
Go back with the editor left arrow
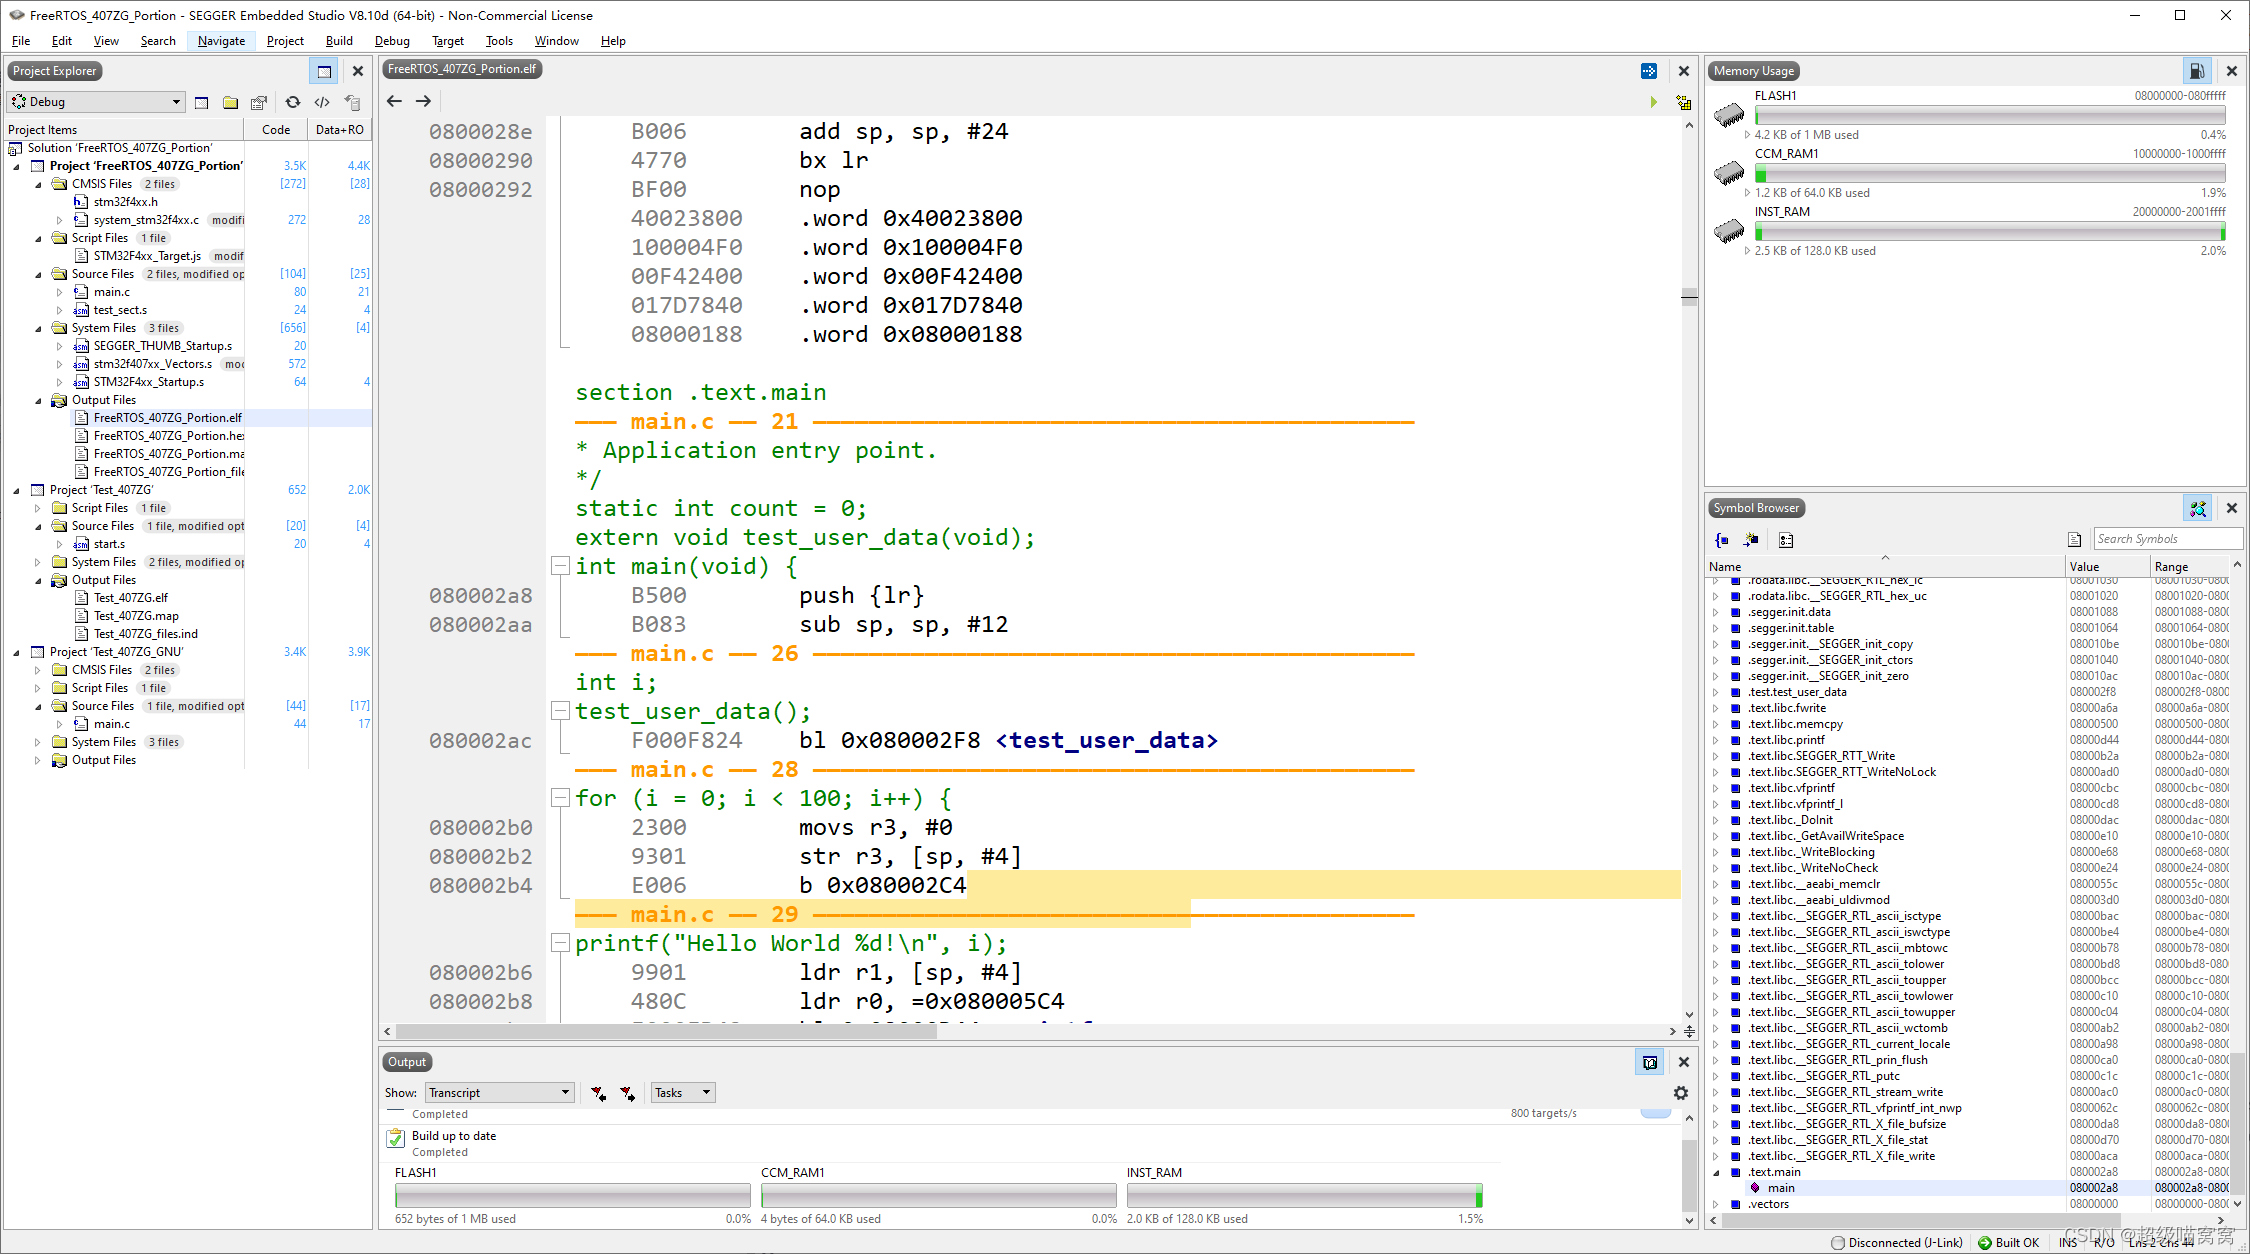click(x=394, y=101)
